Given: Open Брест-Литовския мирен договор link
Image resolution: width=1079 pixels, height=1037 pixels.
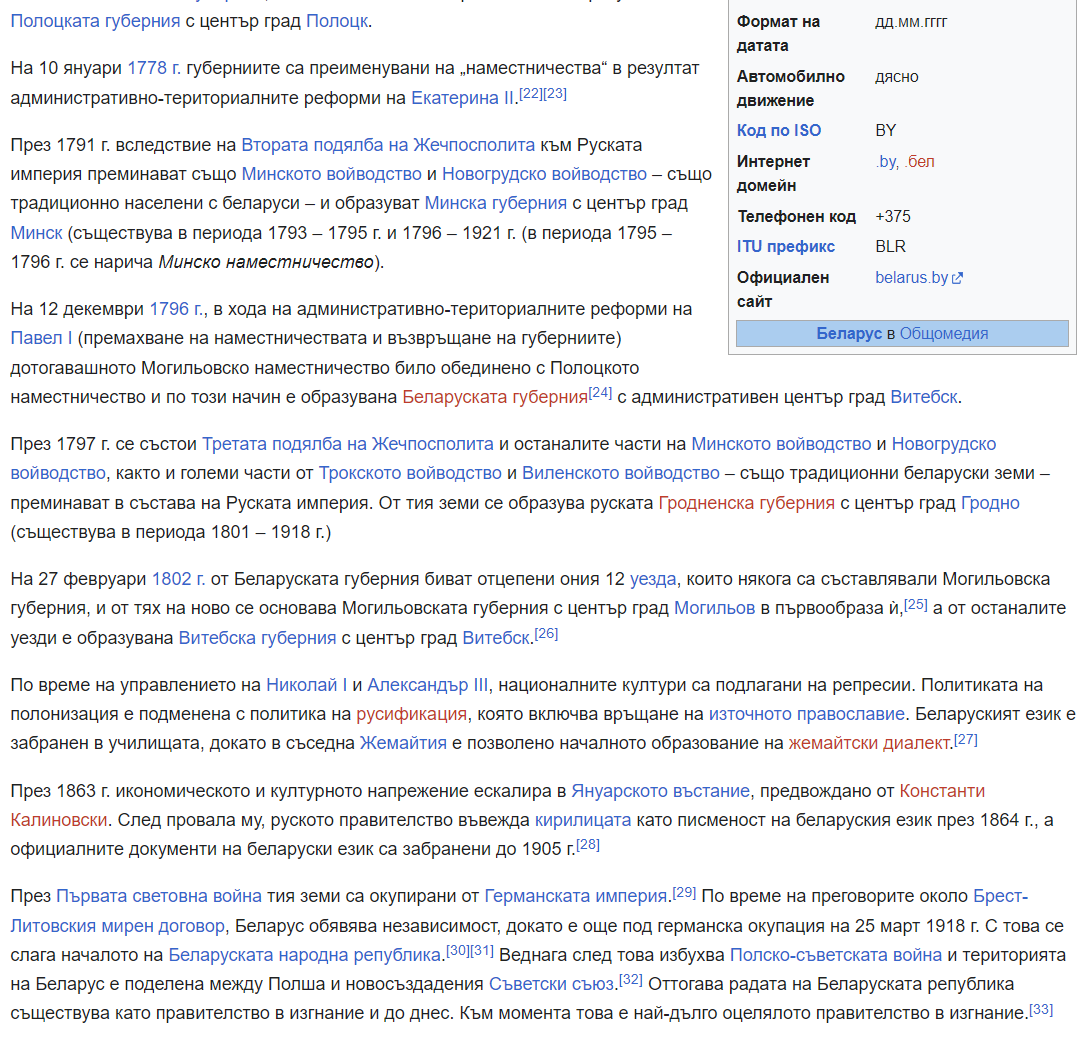Looking at the screenshot, I should pyautogui.click(x=118, y=926).
